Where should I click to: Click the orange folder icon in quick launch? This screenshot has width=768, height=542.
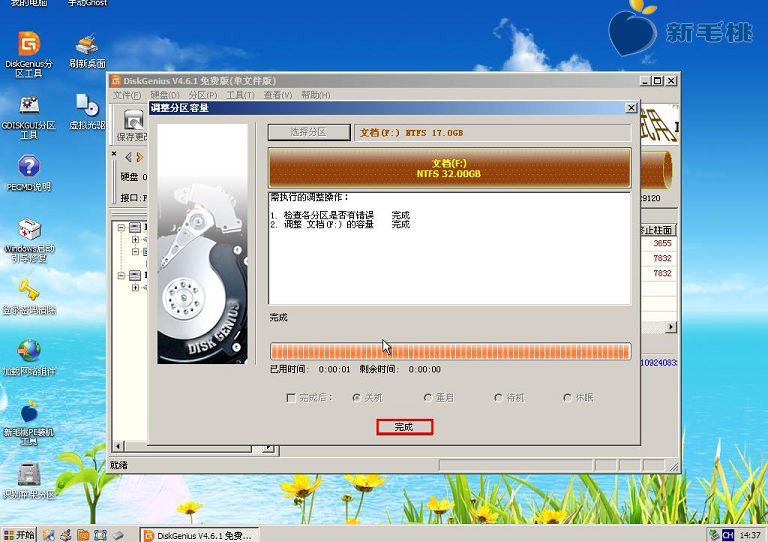83,535
